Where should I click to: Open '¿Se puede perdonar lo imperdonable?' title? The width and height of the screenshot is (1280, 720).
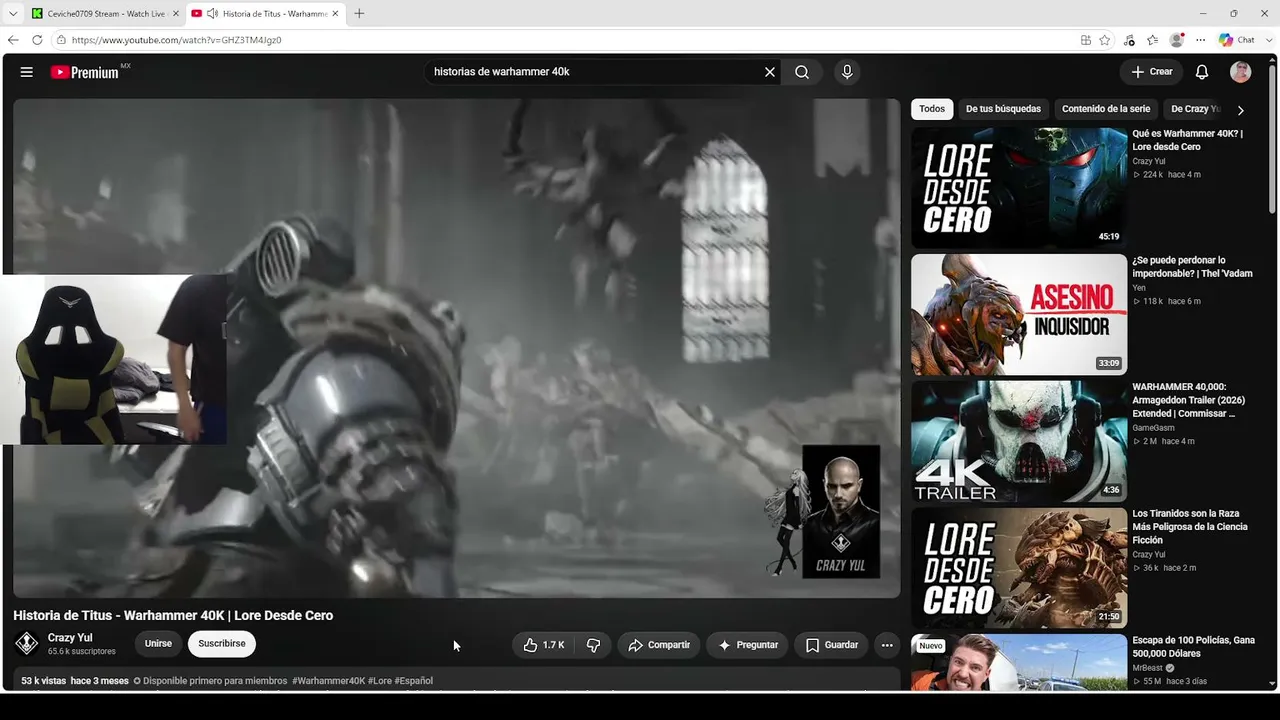coord(1192,267)
